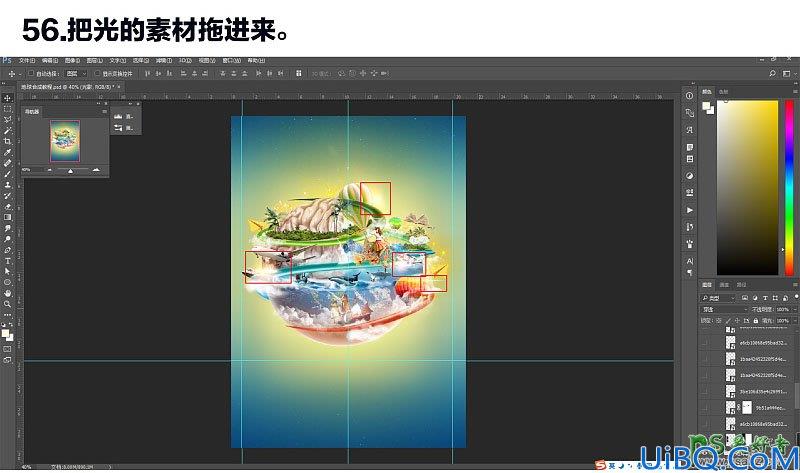Open the Navigator panel flyout menu
The width and height of the screenshot is (800, 473).
(105, 111)
